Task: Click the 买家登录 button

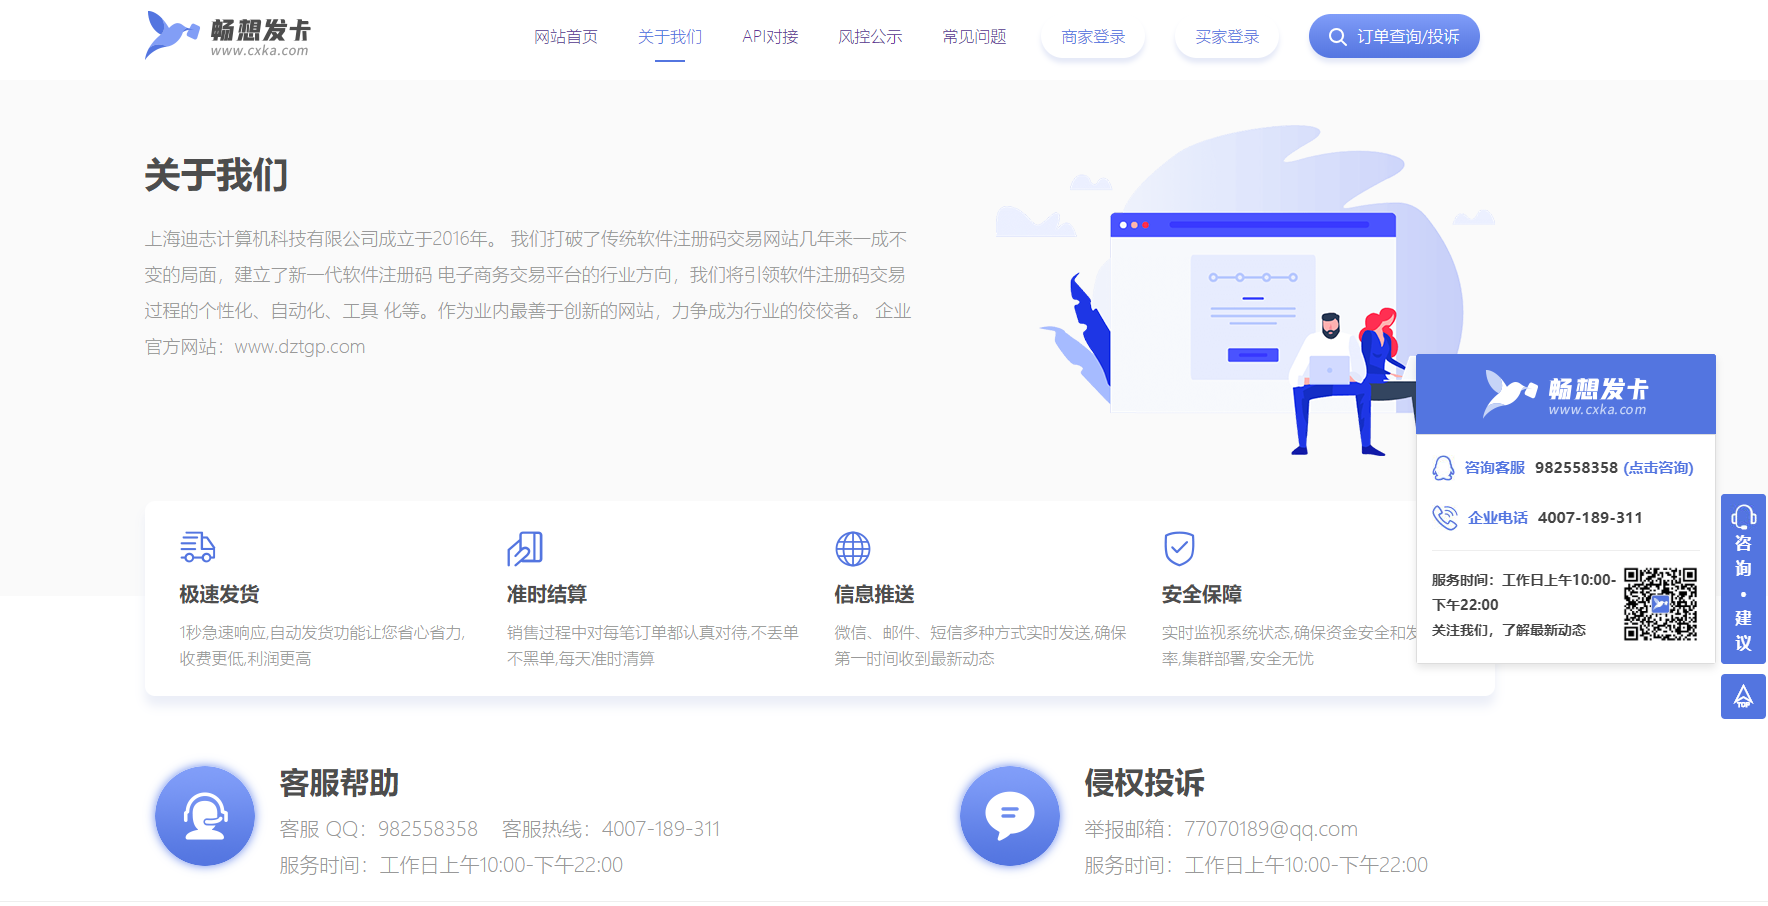Action: pos(1227,37)
